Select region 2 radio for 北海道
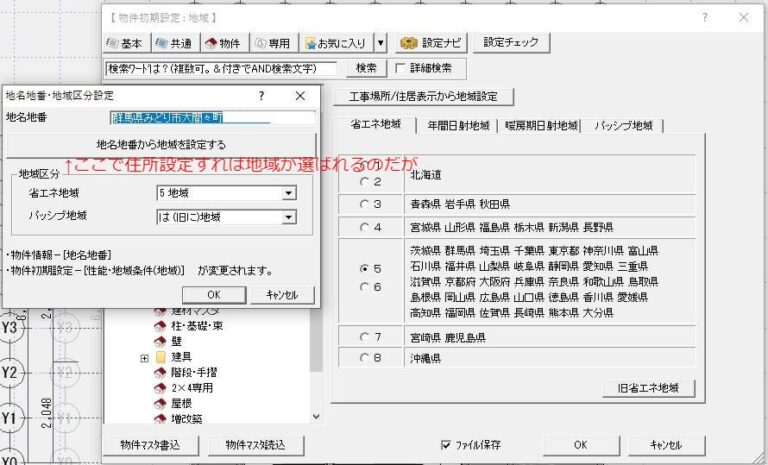Viewport: 768px width, 465px height. 364,182
